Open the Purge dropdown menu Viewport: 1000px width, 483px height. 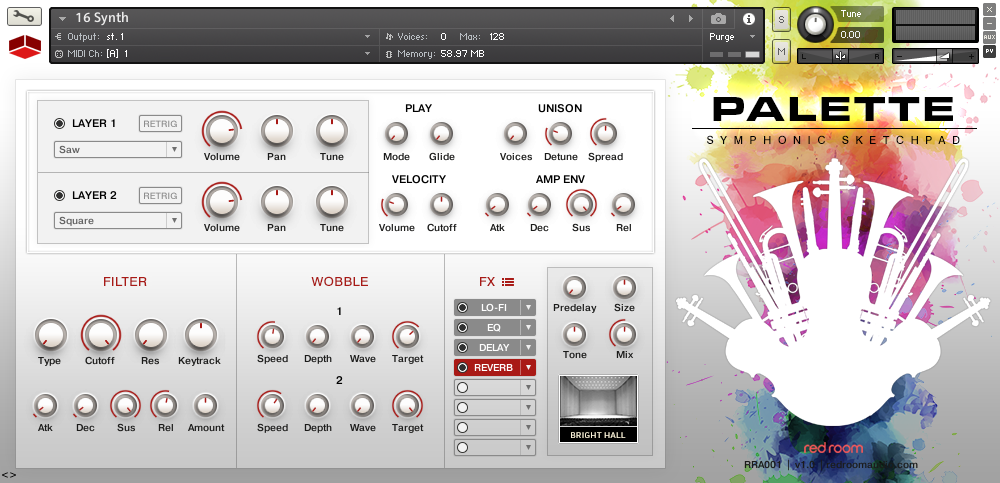pyautogui.click(x=732, y=37)
